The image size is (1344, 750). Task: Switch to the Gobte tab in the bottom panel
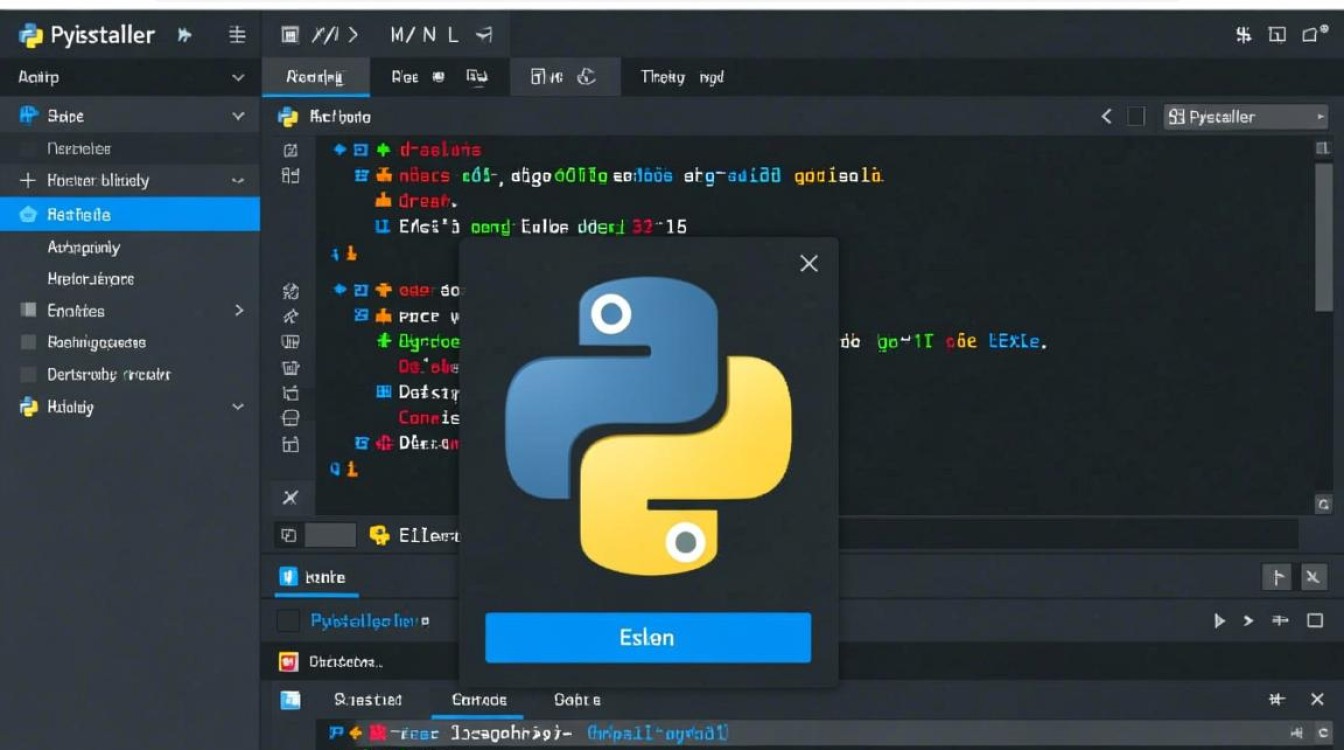577,700
